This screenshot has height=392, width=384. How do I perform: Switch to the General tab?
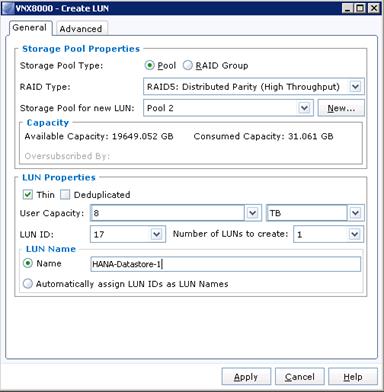(30, 28)
